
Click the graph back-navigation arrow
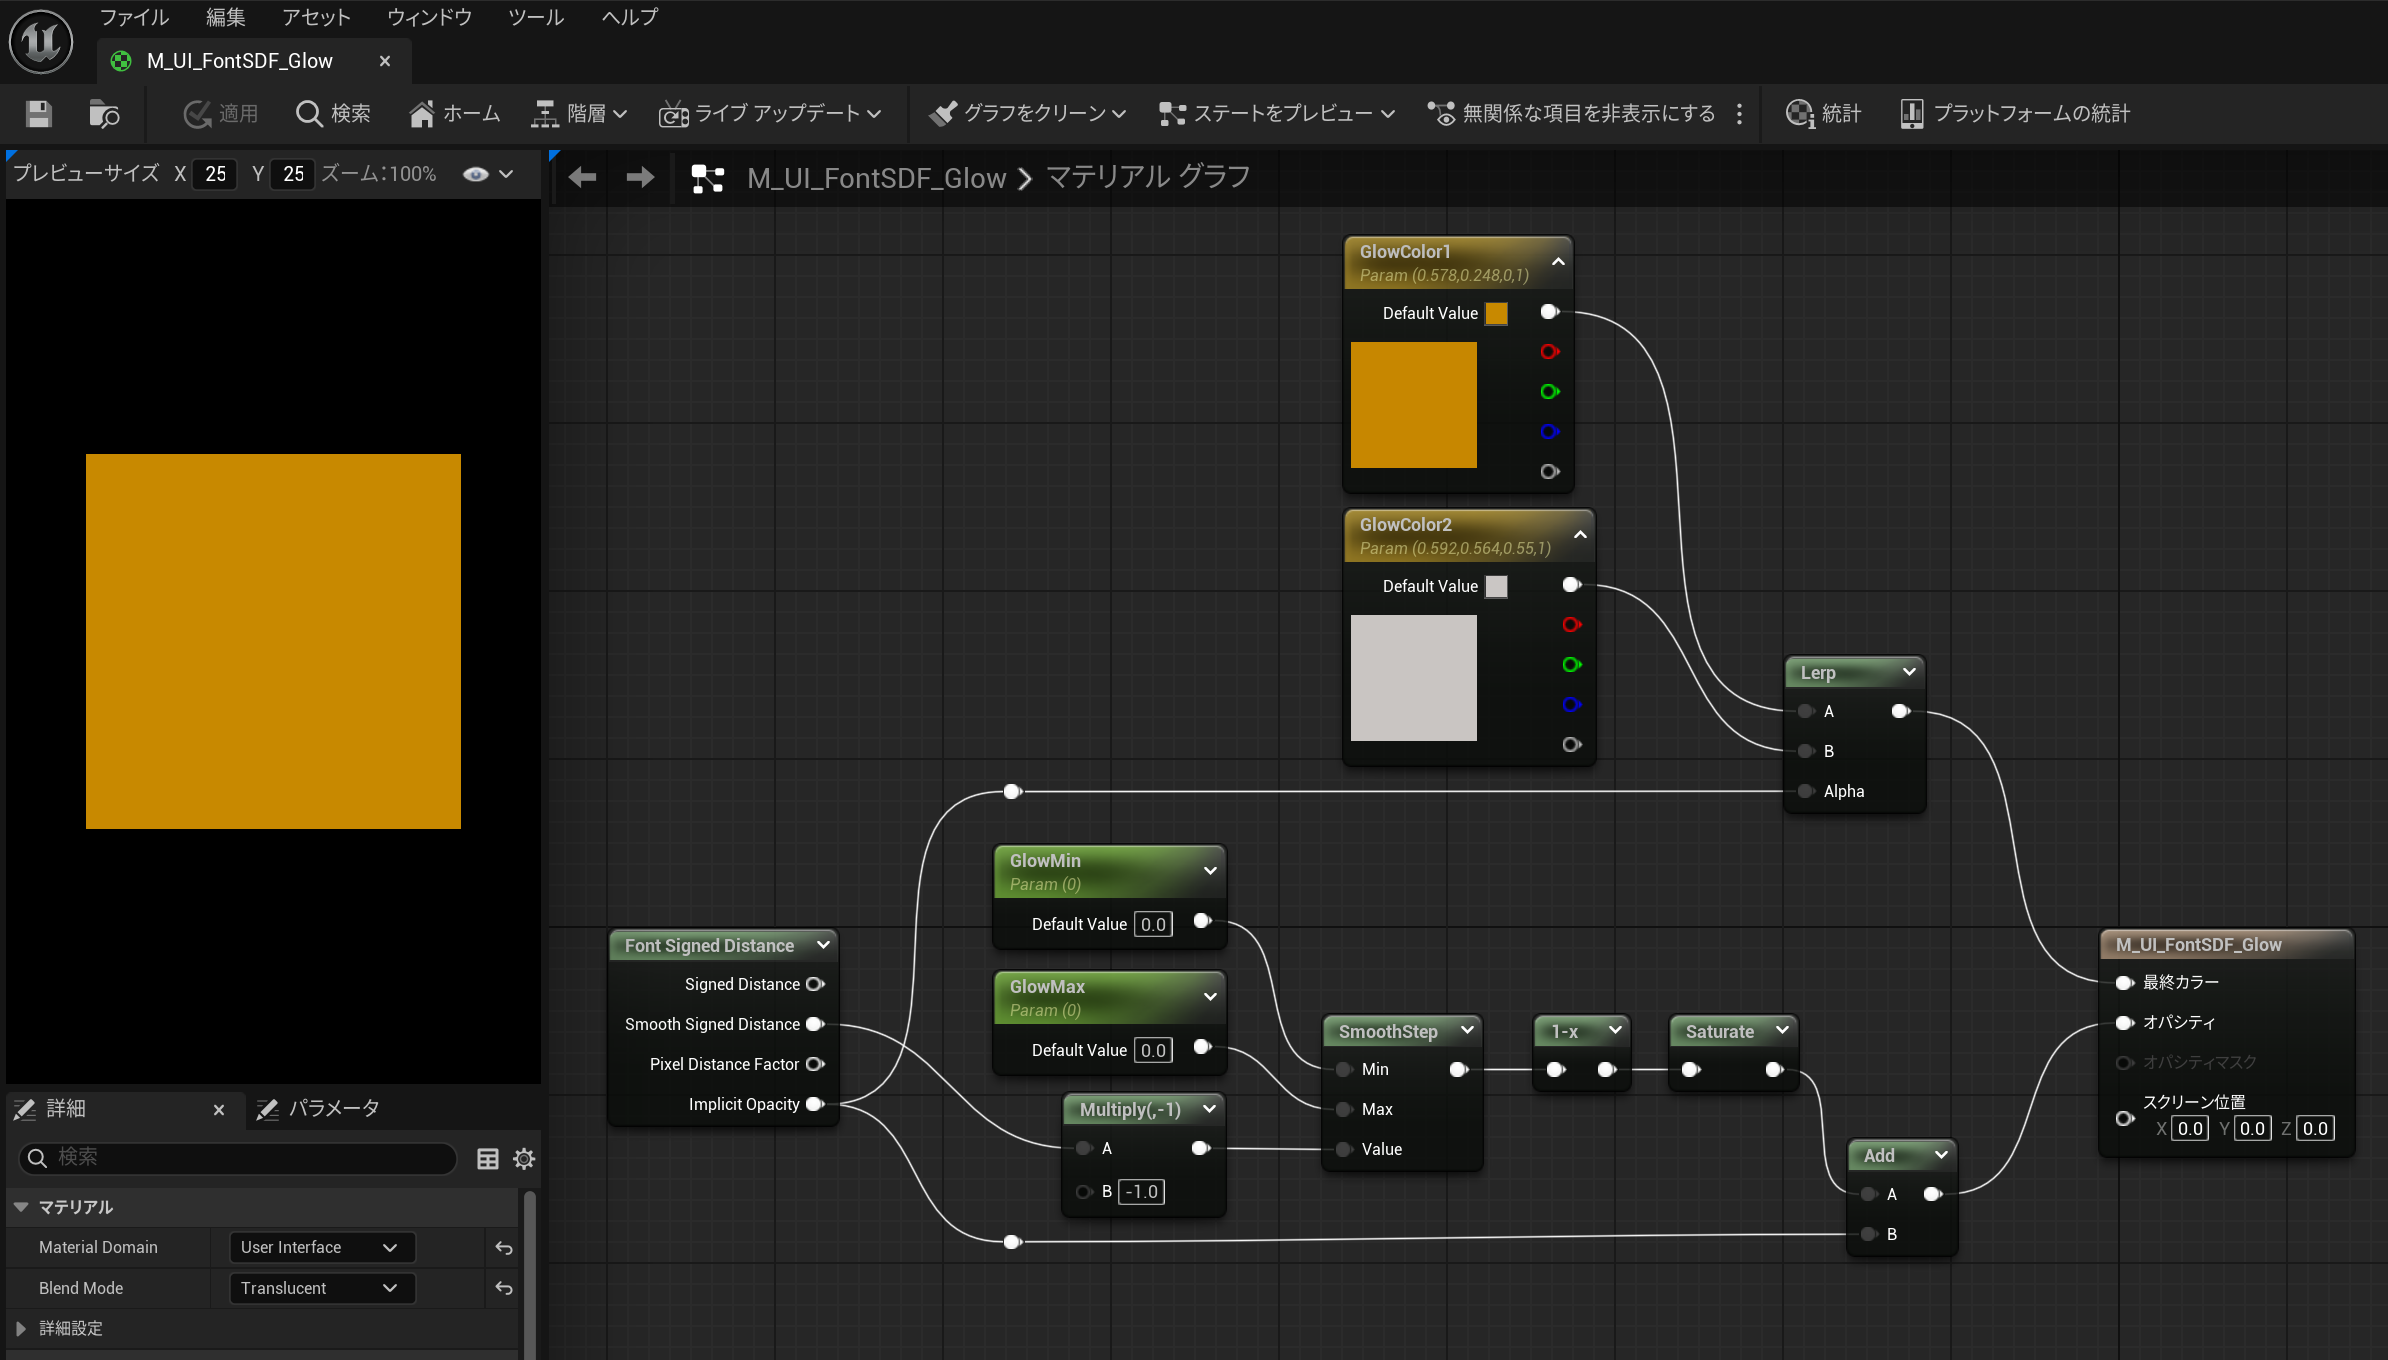click(x=582, y=178)
